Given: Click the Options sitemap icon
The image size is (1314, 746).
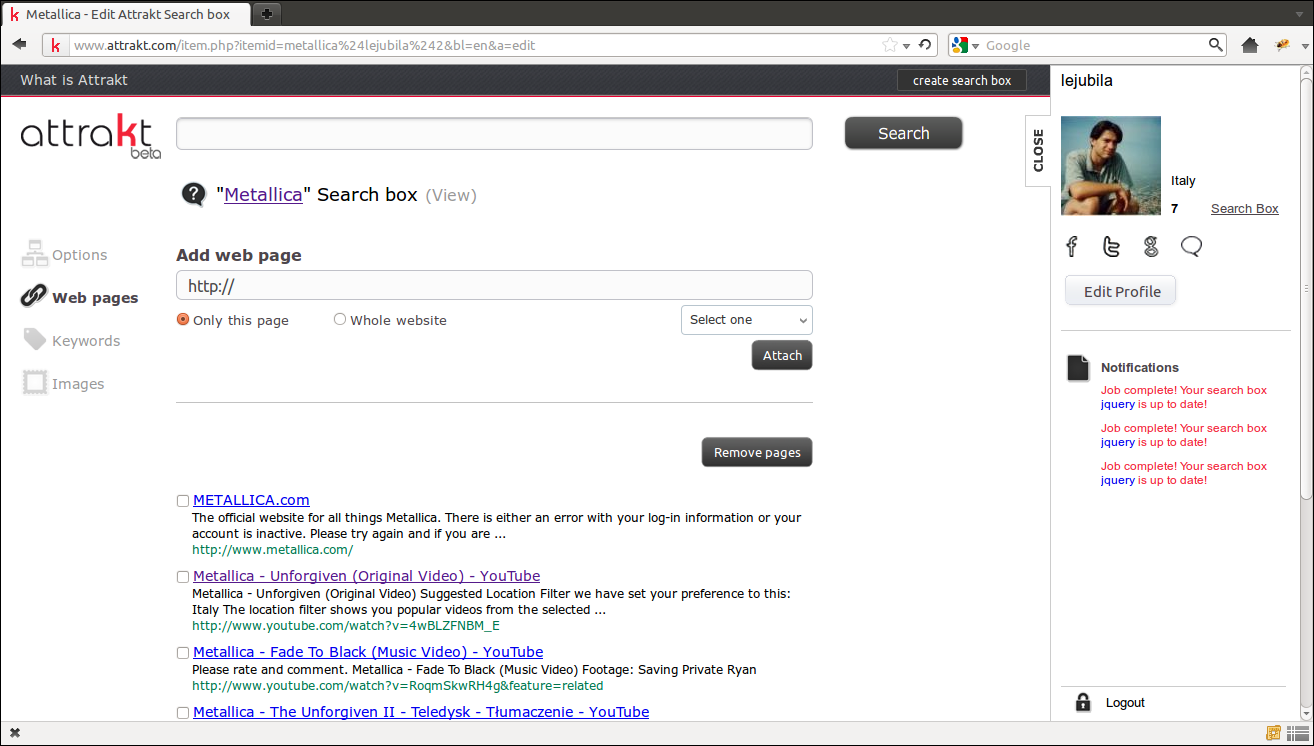Looking at the screenshot, I should click(x=34, y=254).
